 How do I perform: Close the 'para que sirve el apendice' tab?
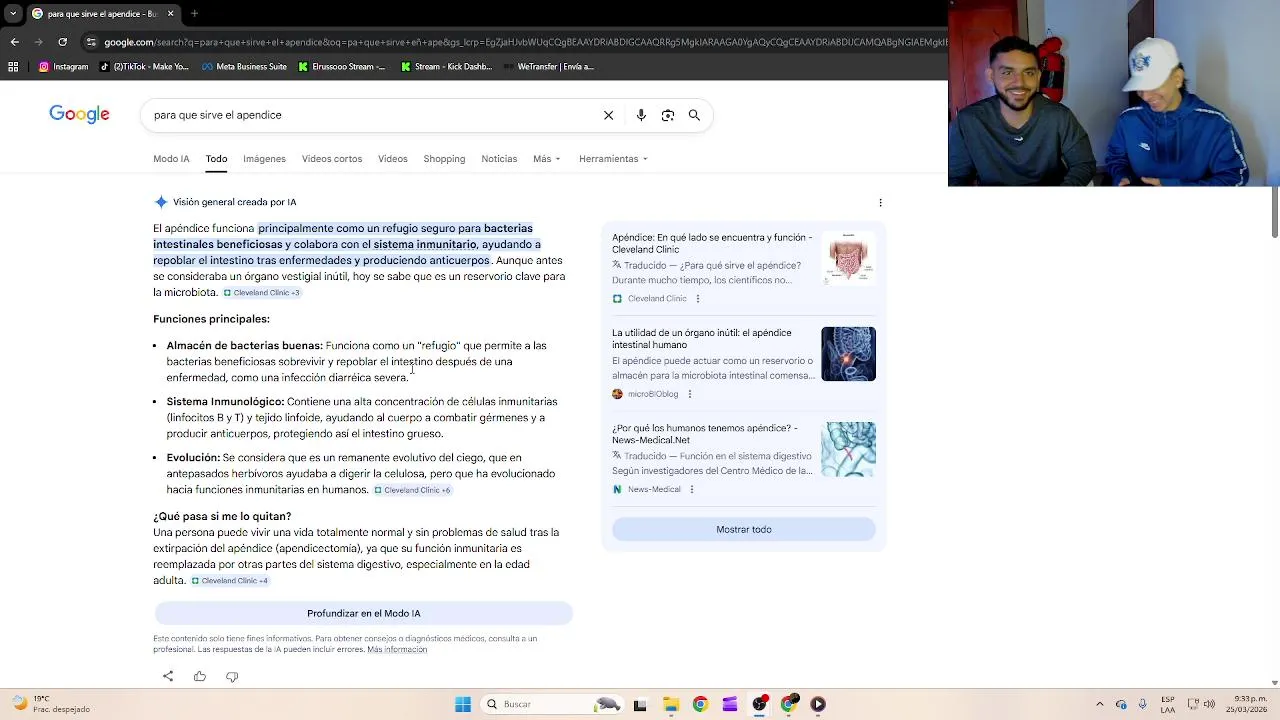pos(170,14)
